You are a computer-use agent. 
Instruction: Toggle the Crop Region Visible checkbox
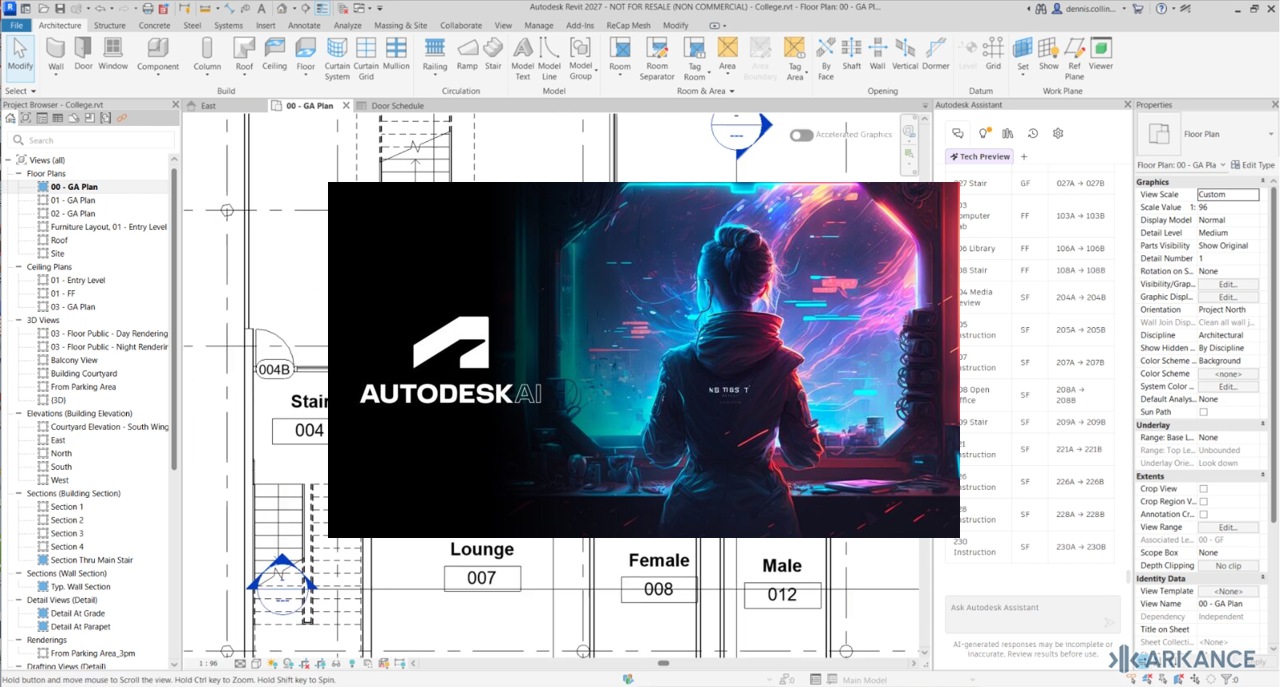coord(1203,502)
